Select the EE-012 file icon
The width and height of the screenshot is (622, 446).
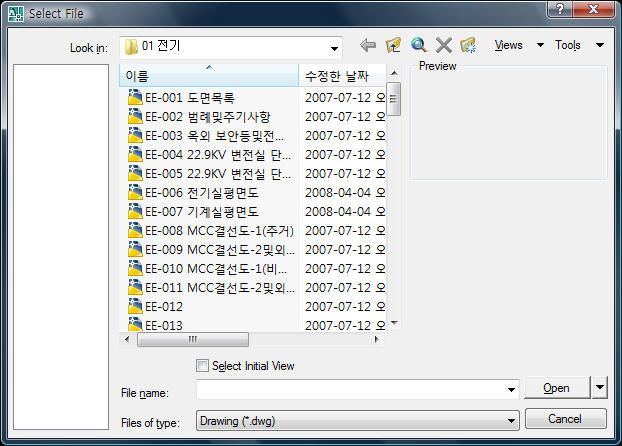coord(135,307)
